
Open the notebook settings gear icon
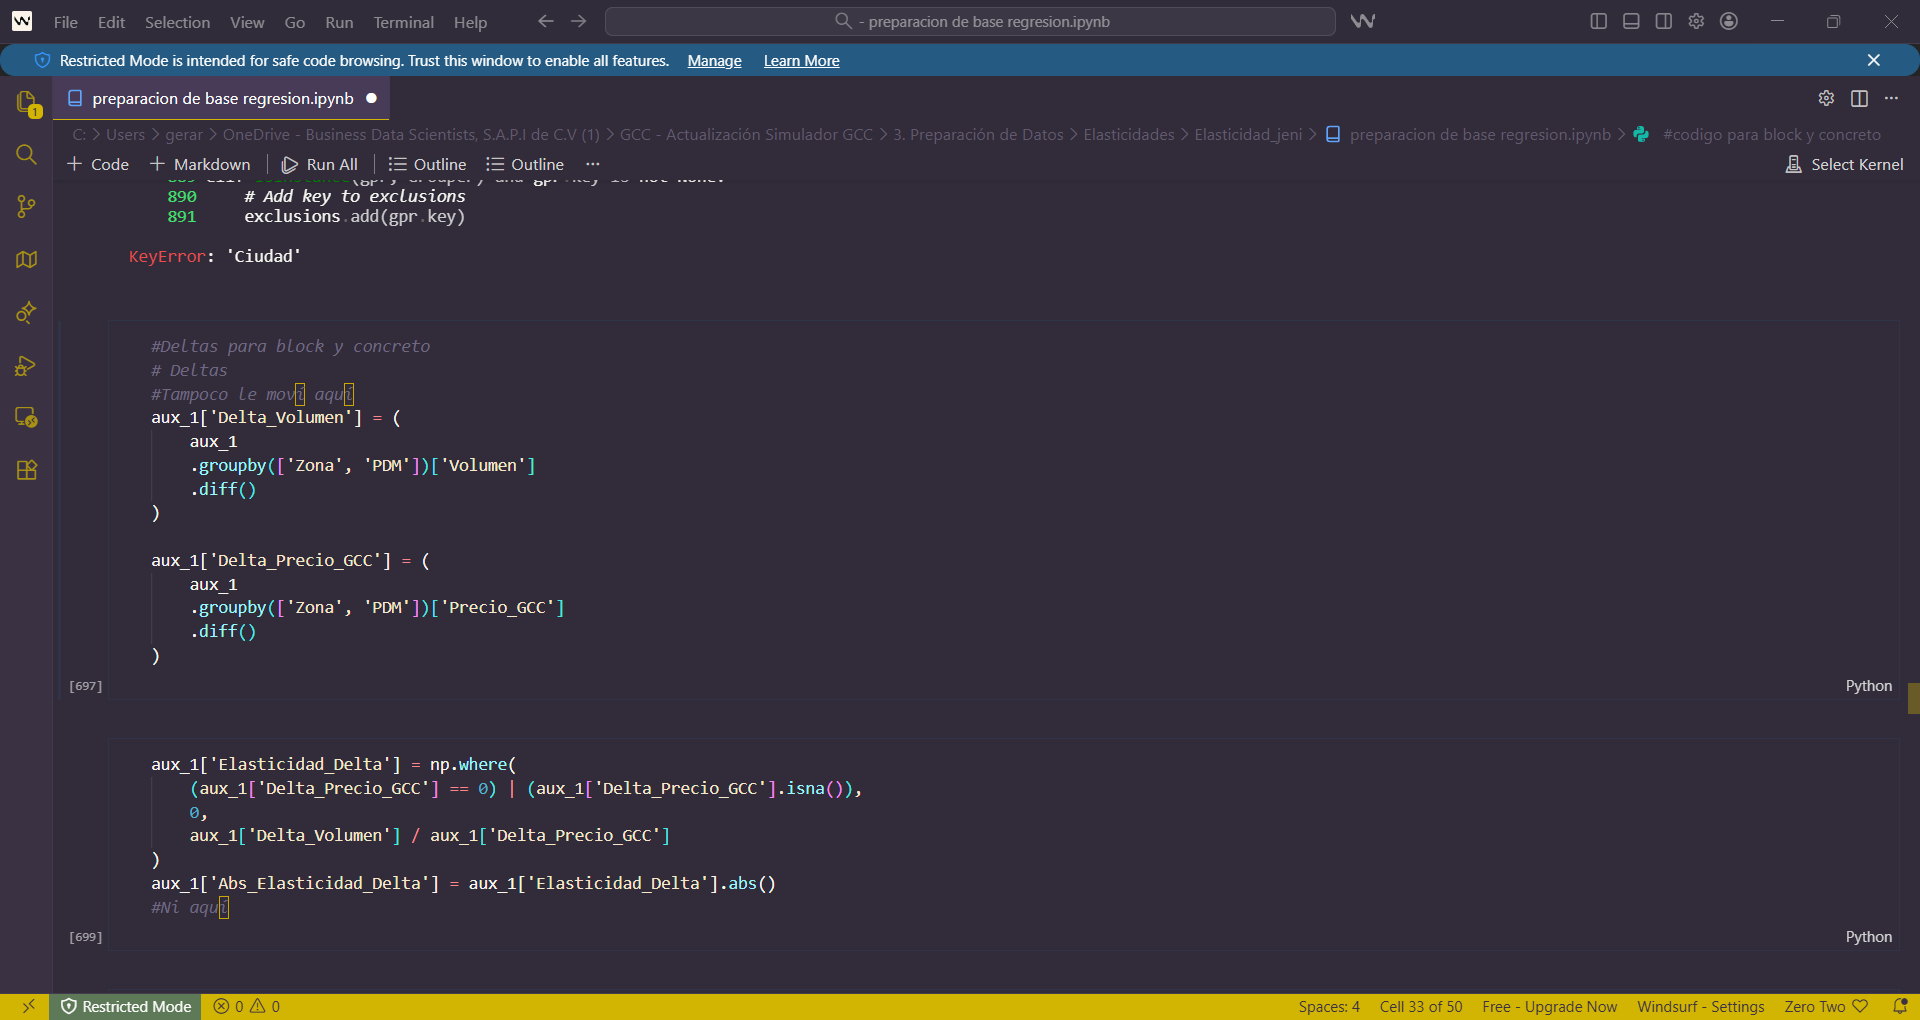click(x=1826, y=98)
